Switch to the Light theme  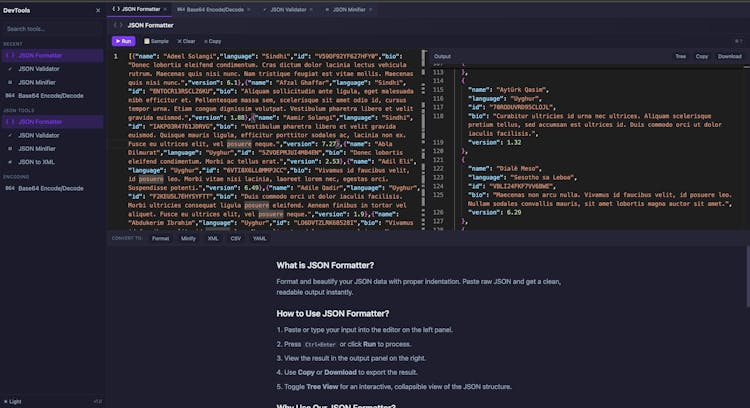coord(14,400)
